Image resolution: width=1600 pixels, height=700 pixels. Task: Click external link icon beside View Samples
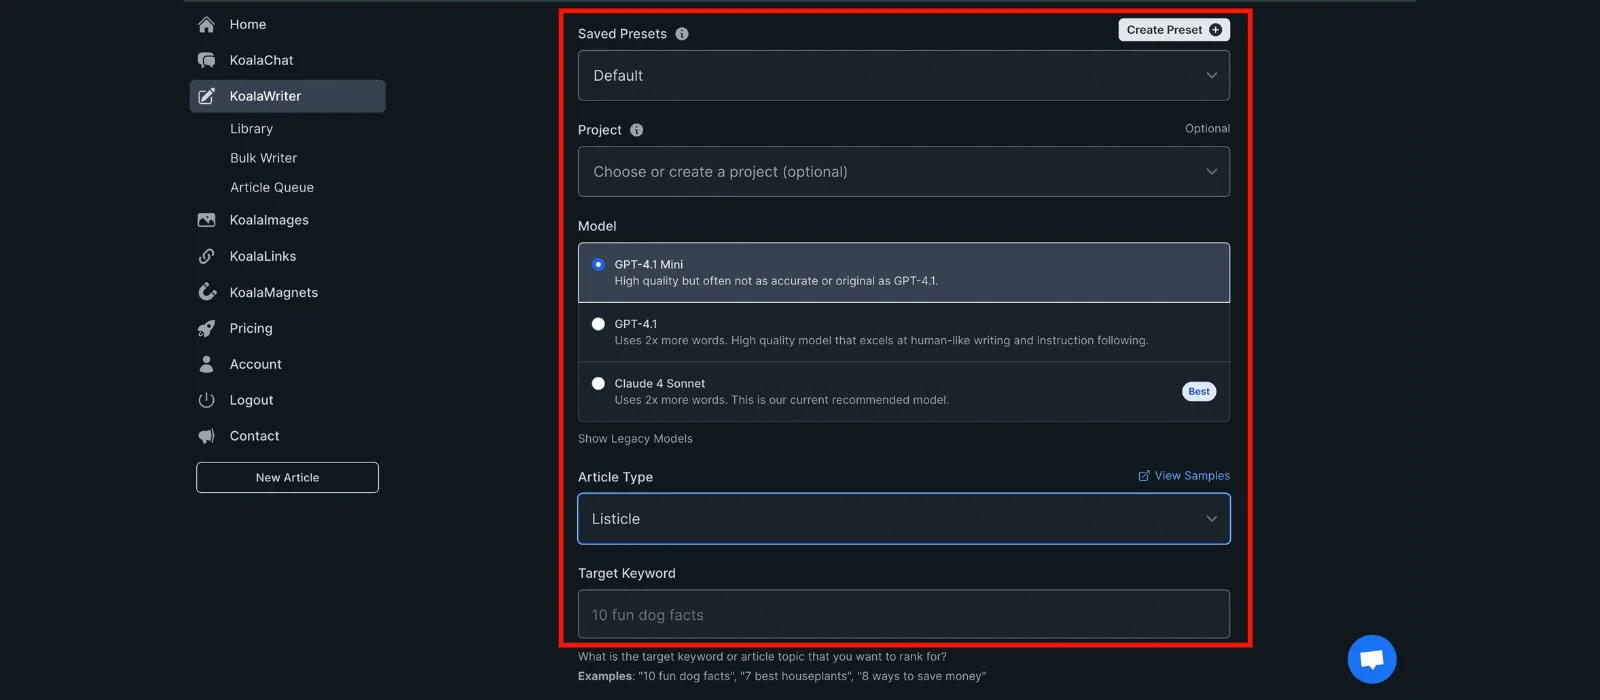1144,476
